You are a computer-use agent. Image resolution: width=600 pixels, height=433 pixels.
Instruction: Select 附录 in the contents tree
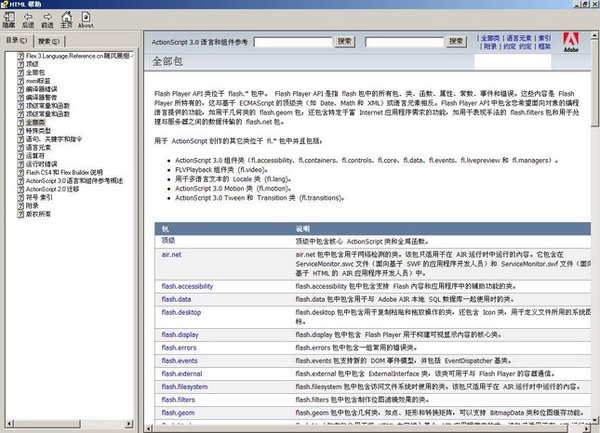click(32, 206)
